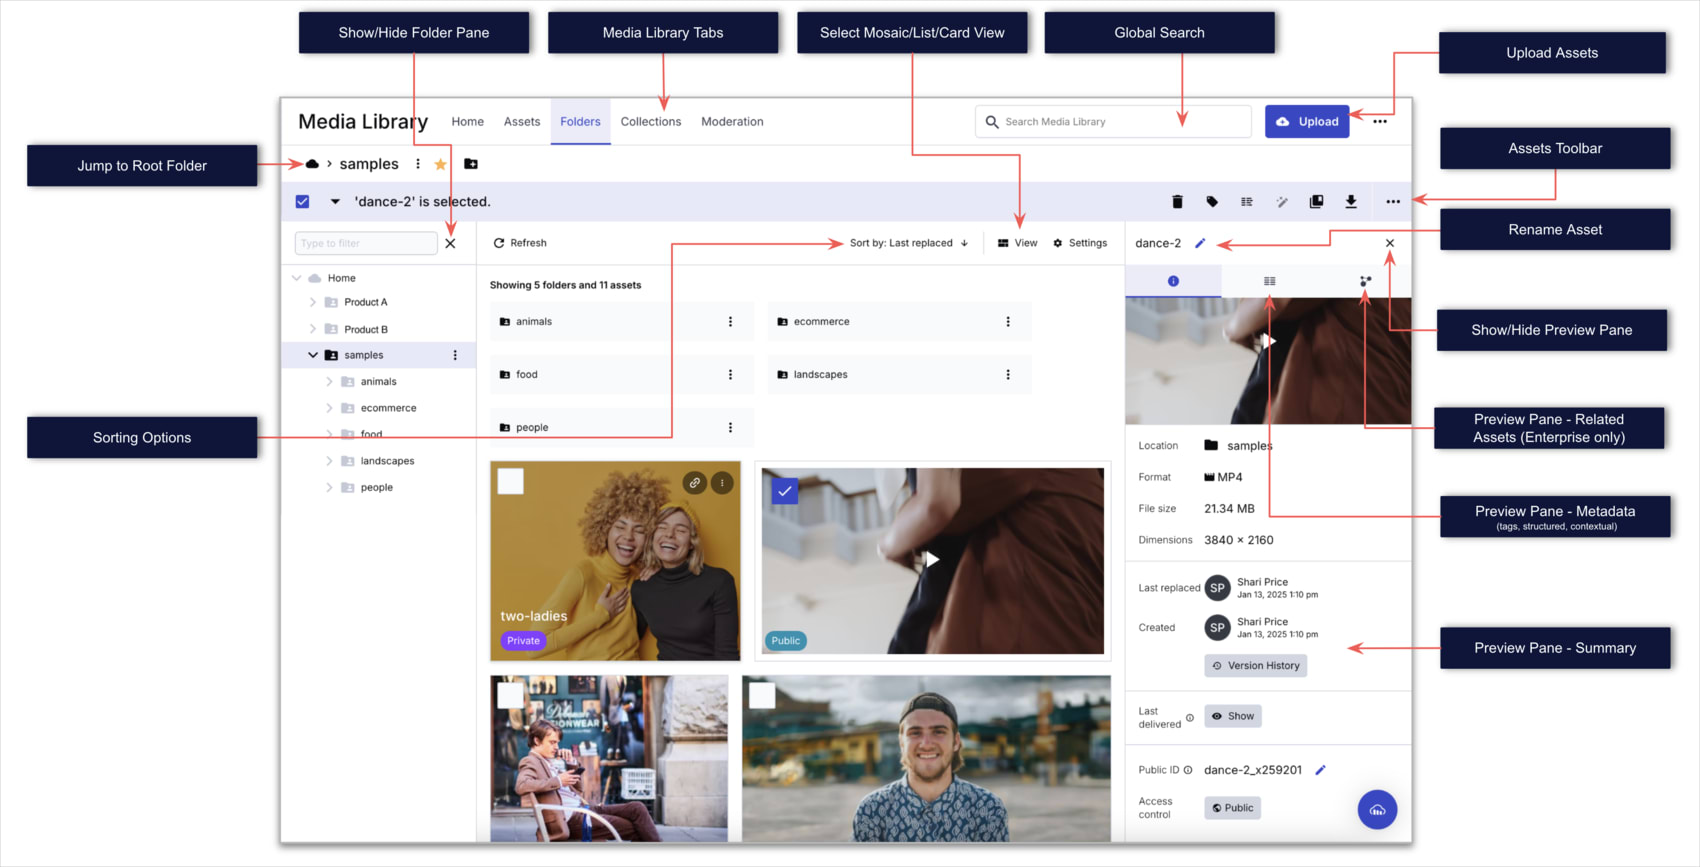Image resolution: width=1700 pixels, height=867 pixels.
Task: Click the magic wand transform icon
Action: point(1282,202)
